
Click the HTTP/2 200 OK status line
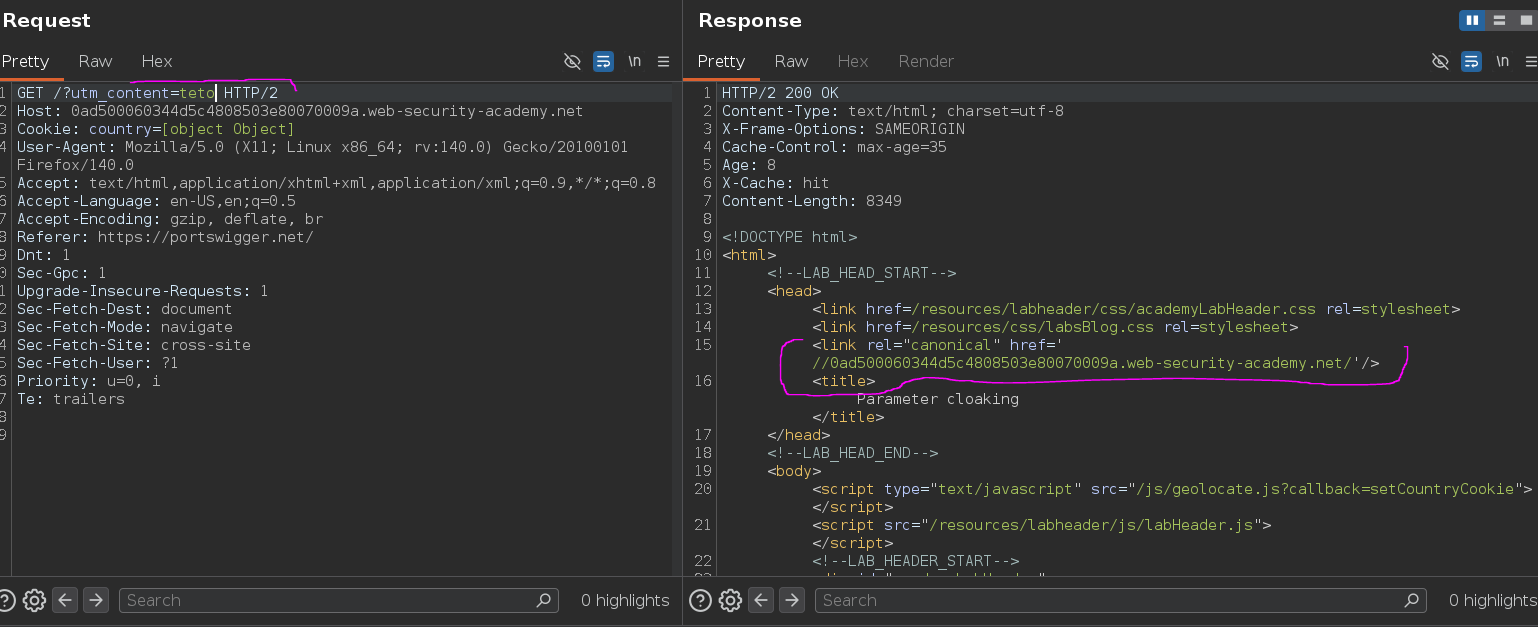click(780, 93)
